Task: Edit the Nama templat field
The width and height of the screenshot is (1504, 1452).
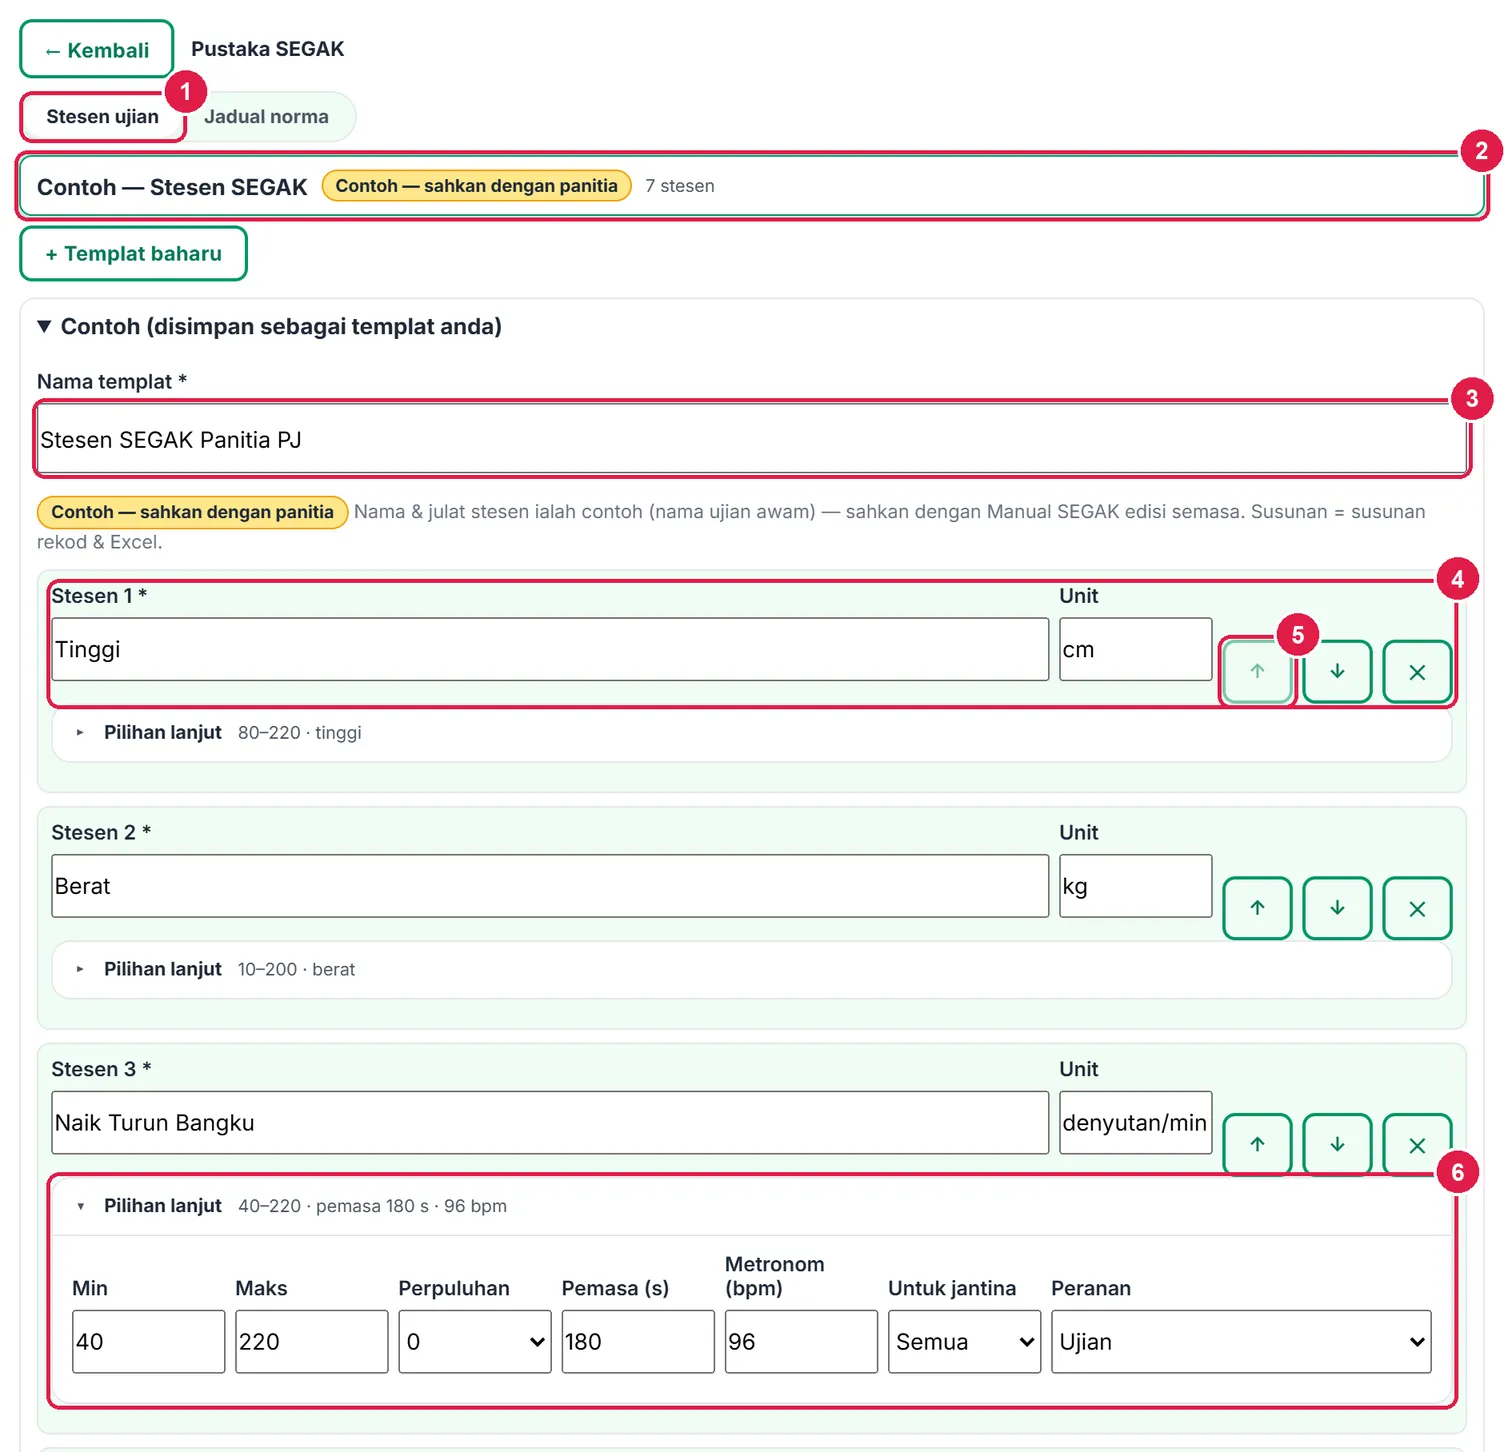Action: pyautogui.click(x=752, y=439)
